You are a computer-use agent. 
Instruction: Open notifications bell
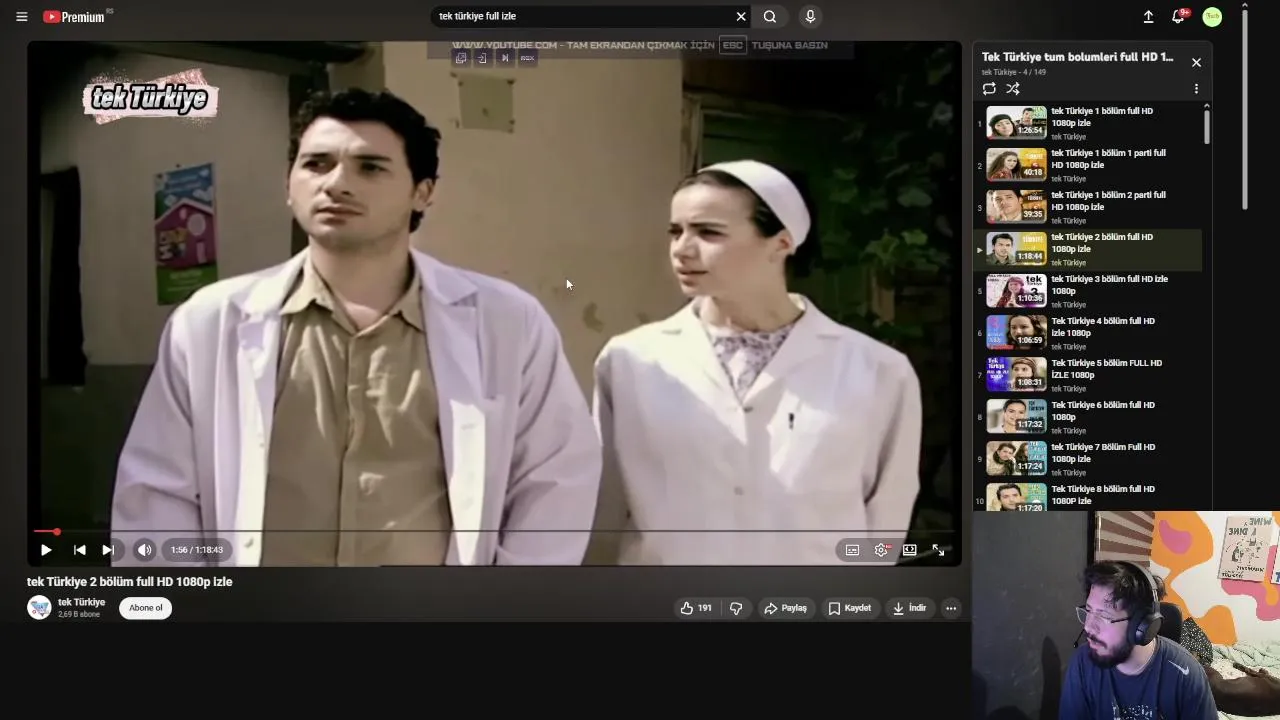1179,17
